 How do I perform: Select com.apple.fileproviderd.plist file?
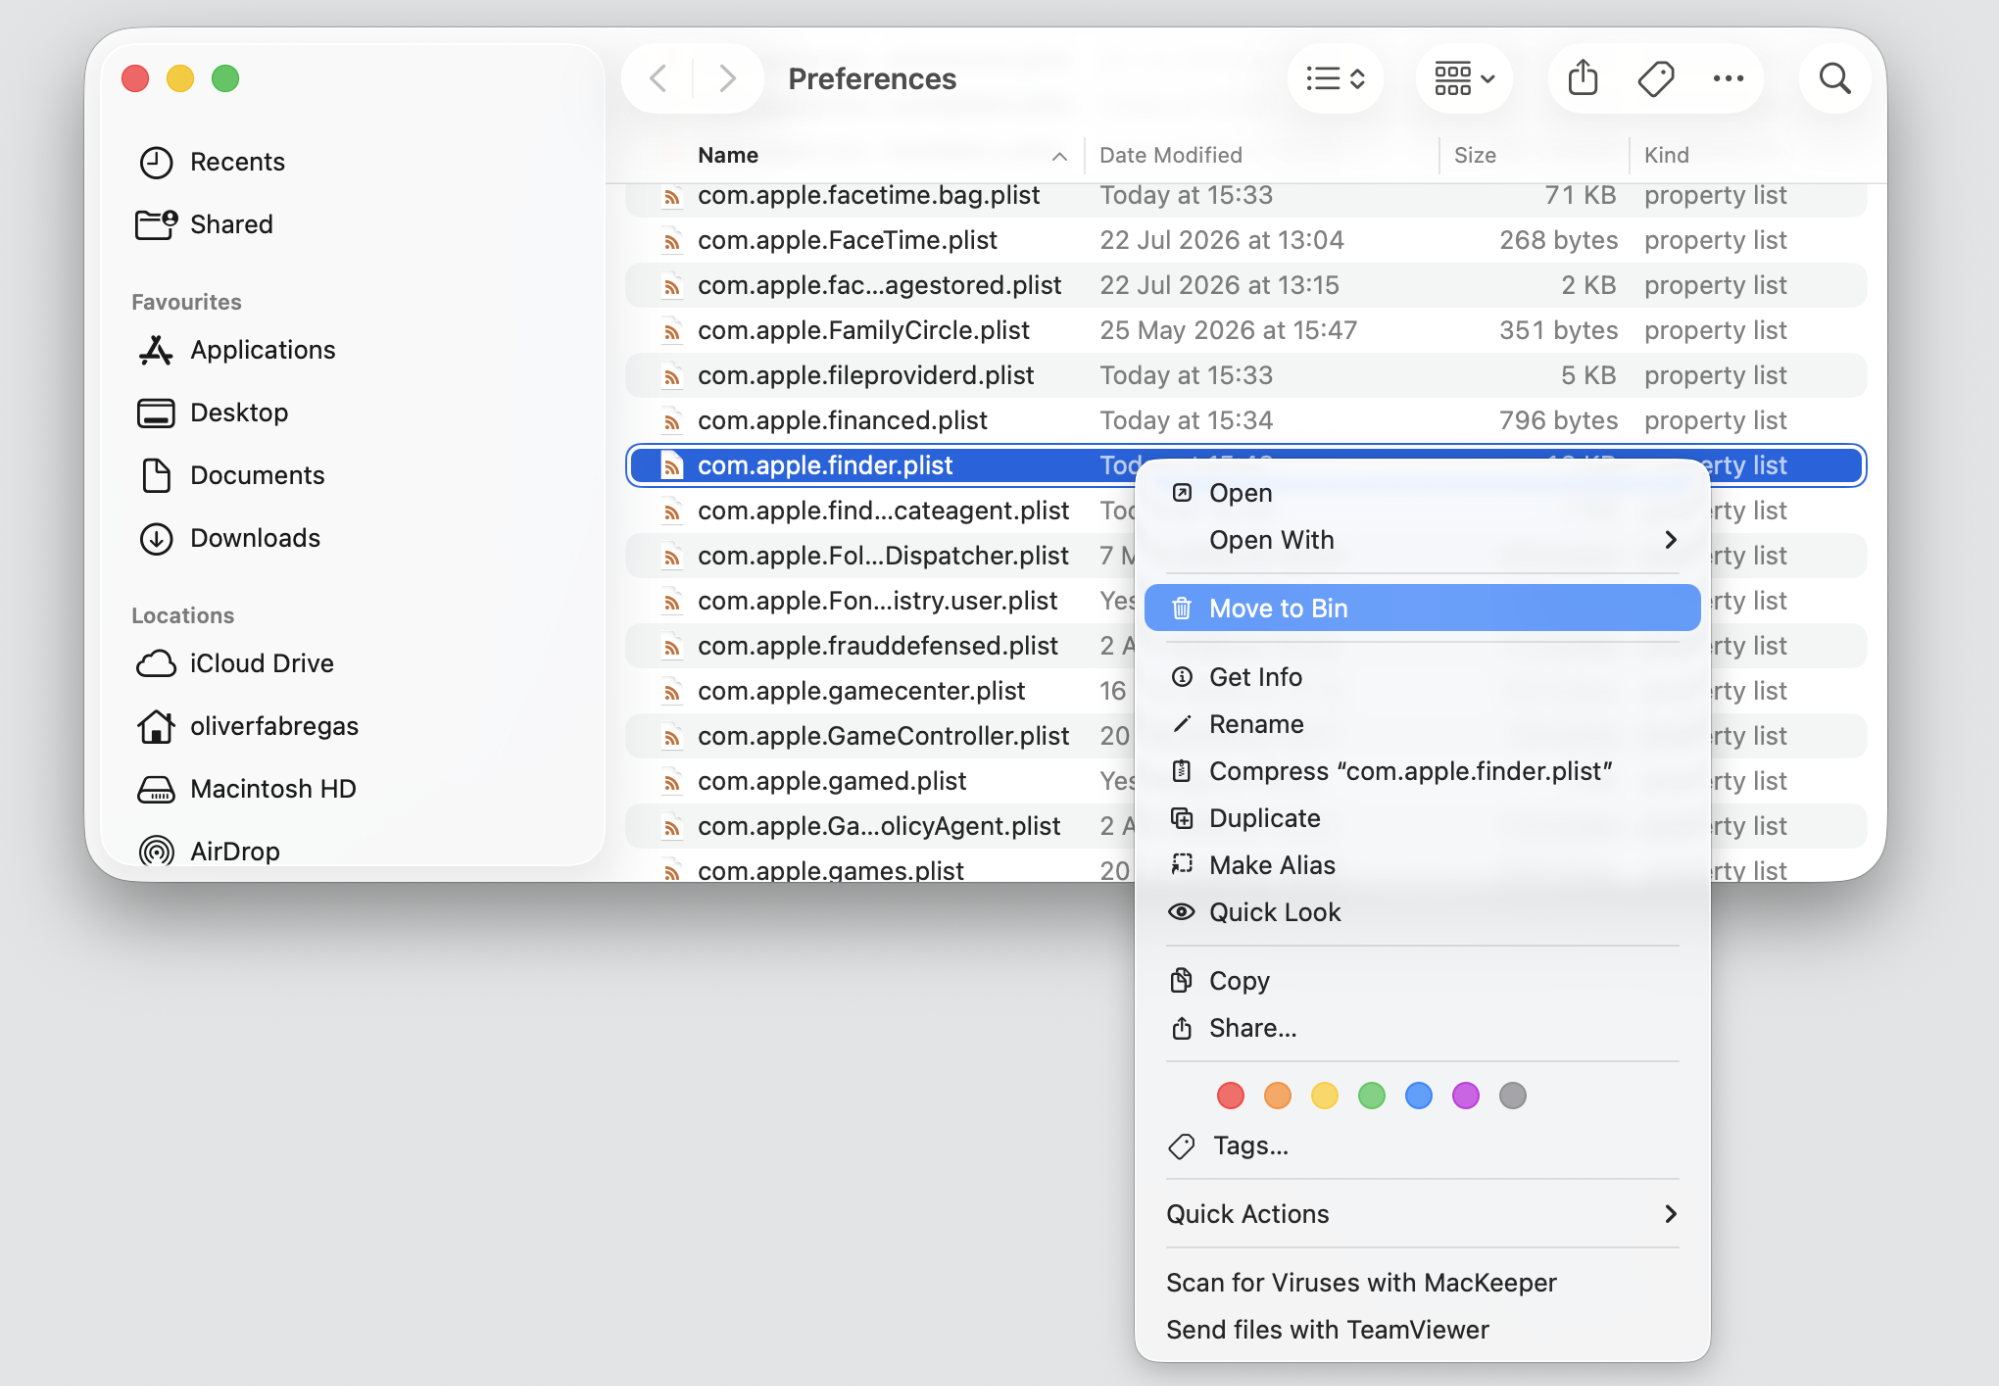[x=1245, y=375]
